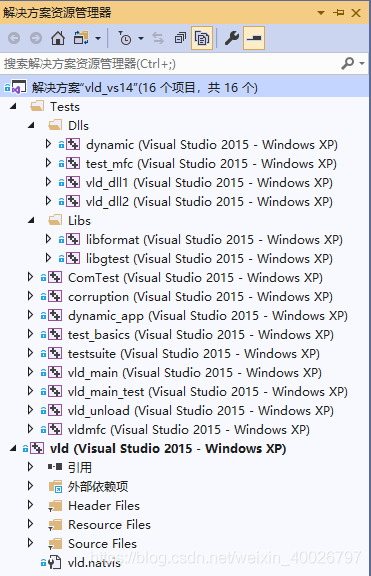Expand the Header Files filter
Viewport: 371px width, 576px height.
point(30,505)
